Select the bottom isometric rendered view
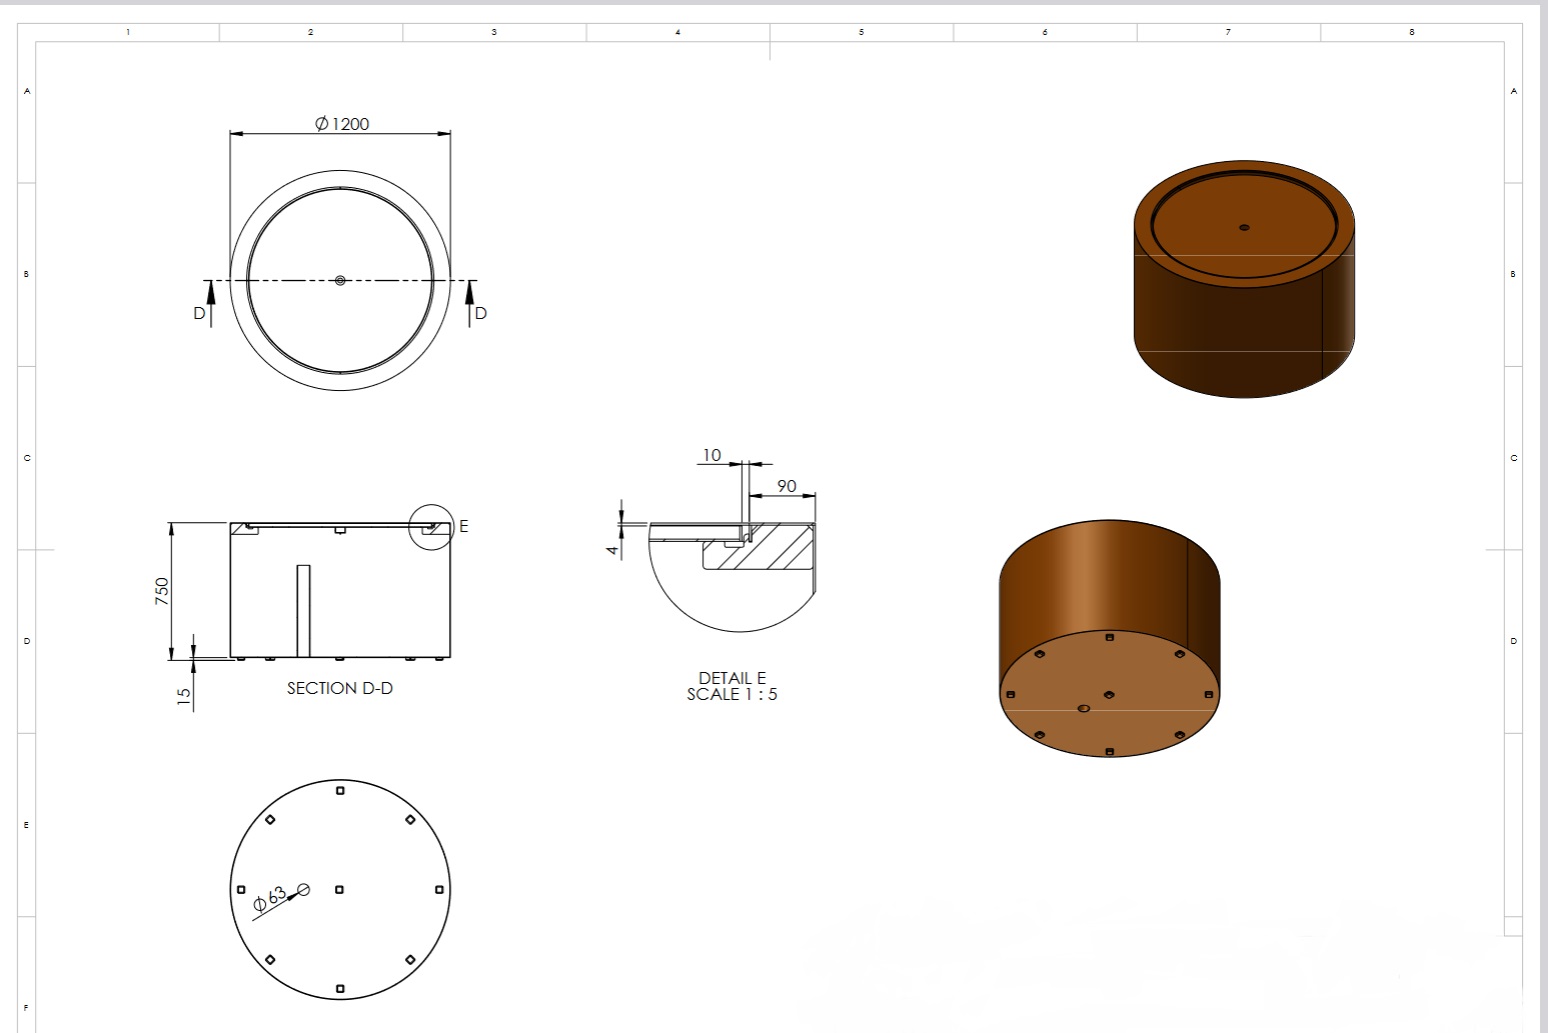 1110,638
